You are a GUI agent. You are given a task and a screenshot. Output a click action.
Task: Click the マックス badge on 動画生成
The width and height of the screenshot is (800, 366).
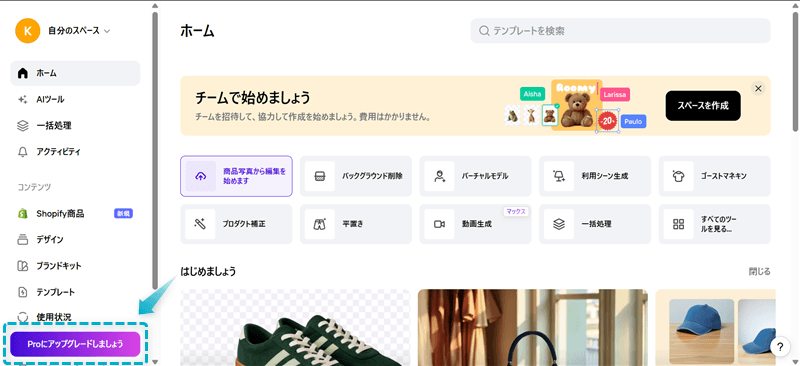[516, 211]
